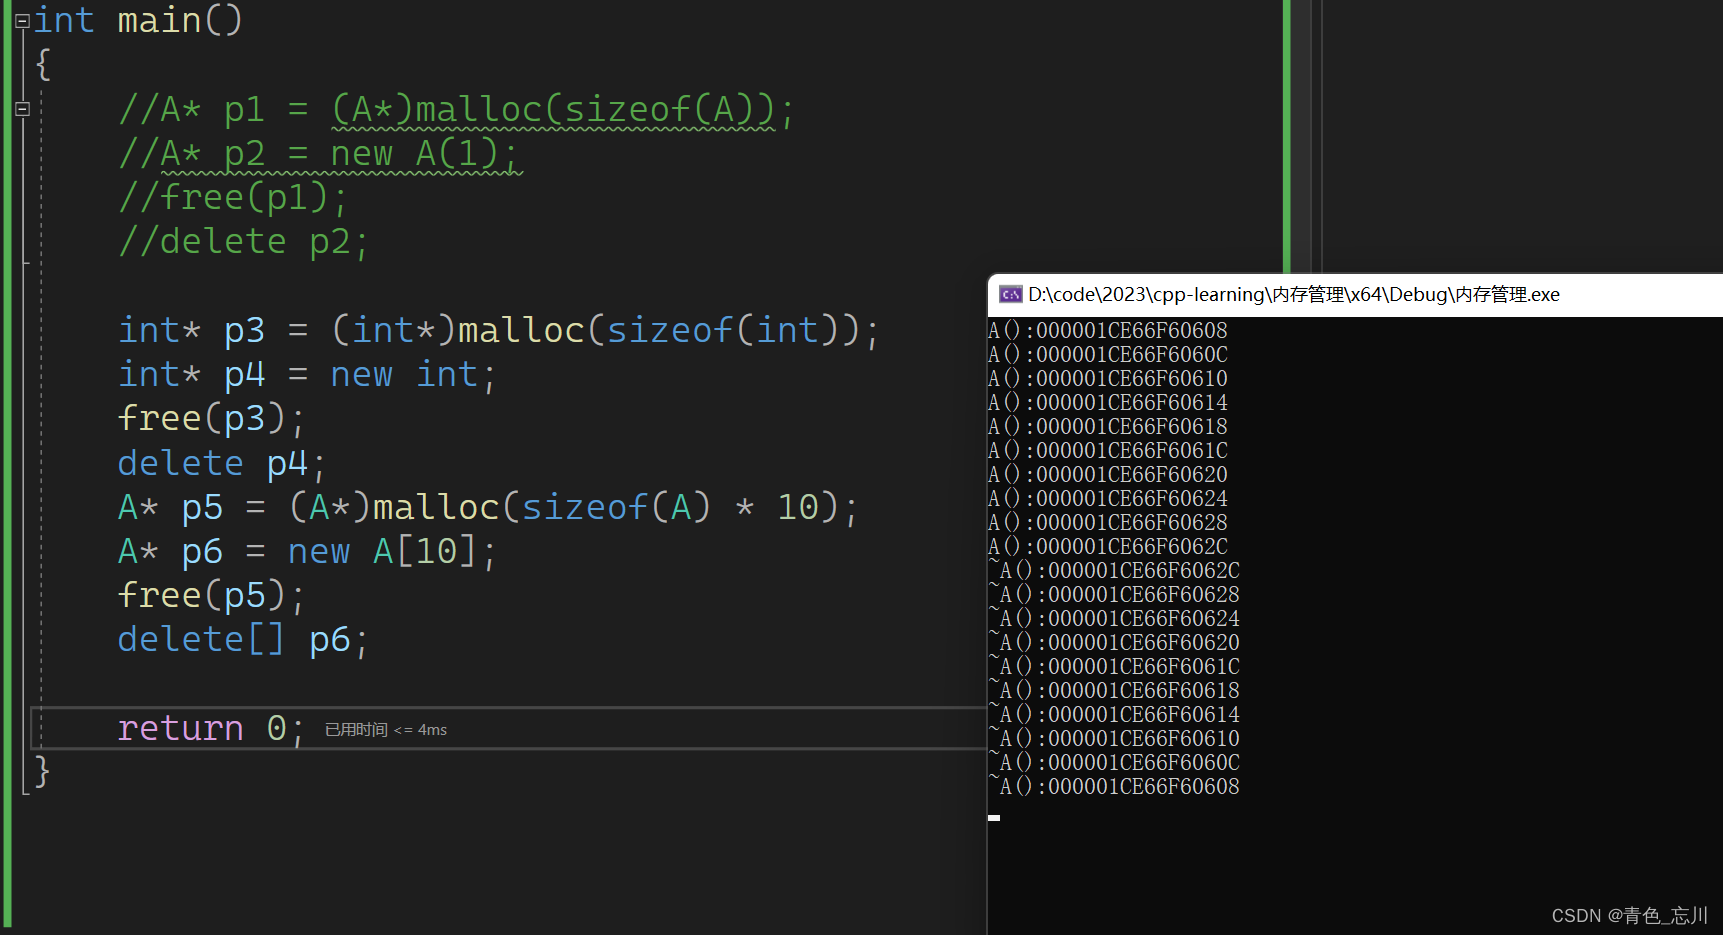The height and width of the screenshot is (935, 1723).
Task: Click console line 'A():000001CE66F6062C'
Action: click(1108, 546)
